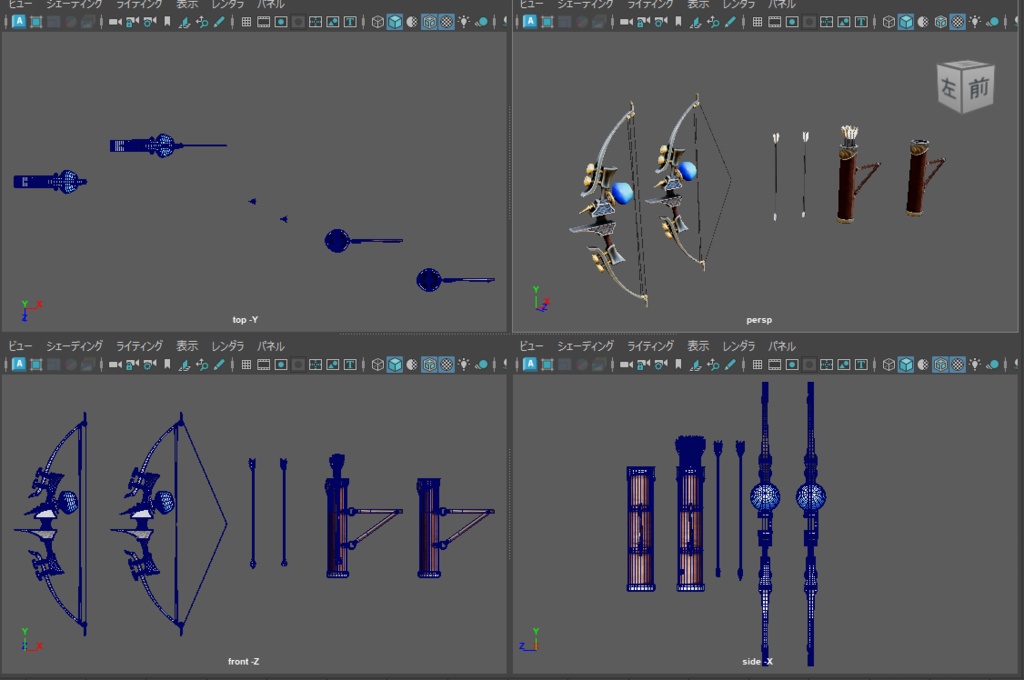Toggle Wireframe shading in top -Y panel
The image size is (1024, 680).
pyautogui.click(x=377, y=22)
